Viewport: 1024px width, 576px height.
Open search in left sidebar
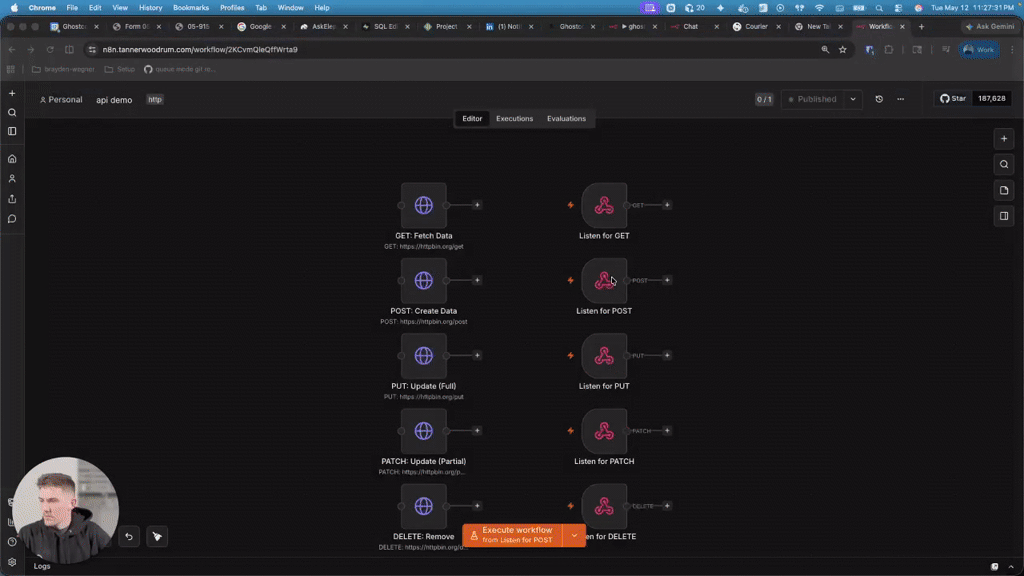(x=12, y=112)
